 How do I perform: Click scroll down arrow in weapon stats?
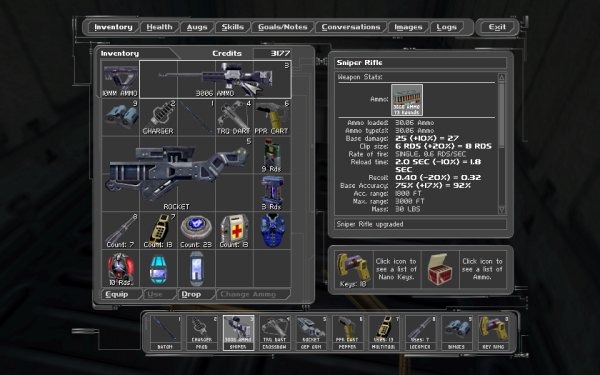[502, 210]
